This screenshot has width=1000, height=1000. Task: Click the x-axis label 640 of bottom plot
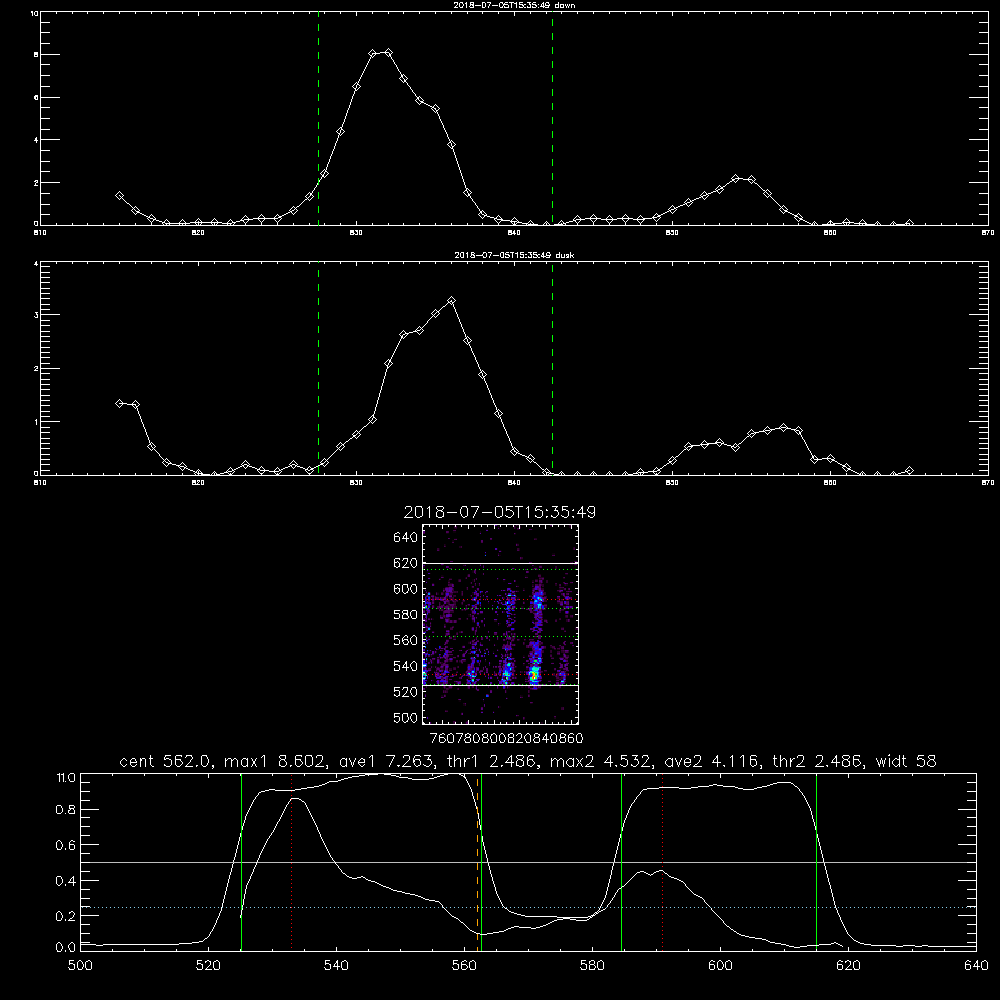coord(976,966)
